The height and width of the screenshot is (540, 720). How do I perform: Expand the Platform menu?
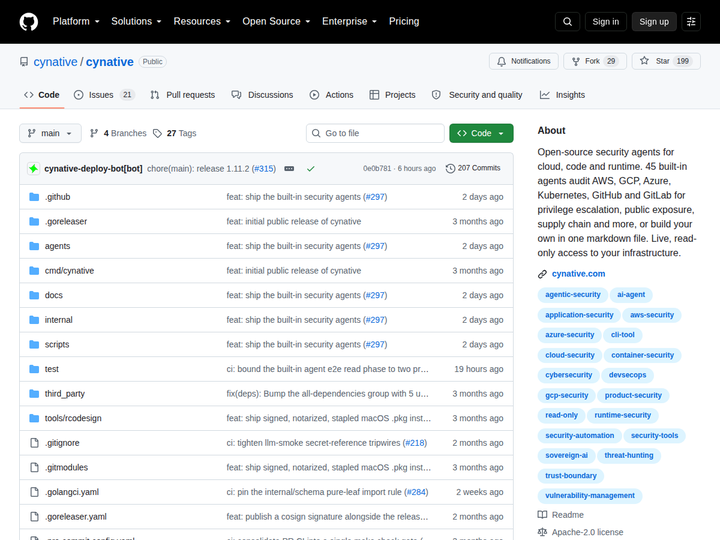(76, 22)
